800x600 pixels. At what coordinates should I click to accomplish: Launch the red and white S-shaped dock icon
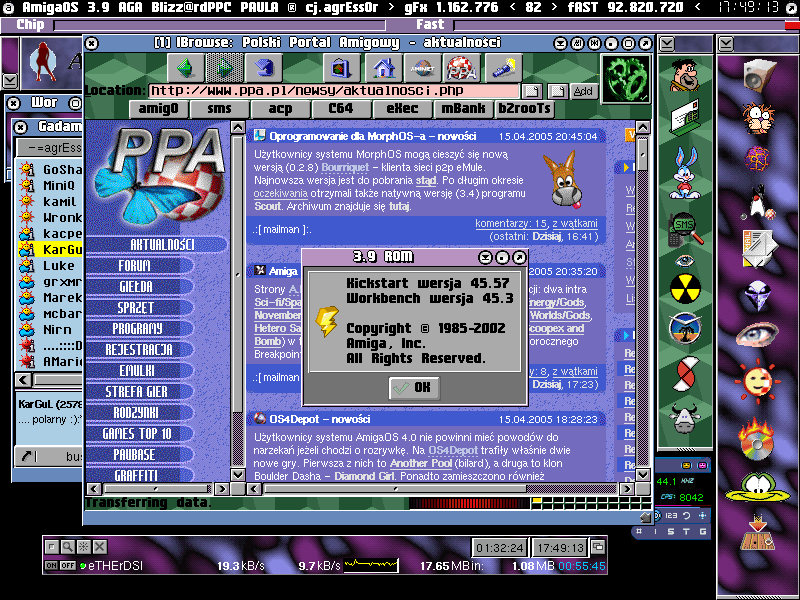[685, 374]
